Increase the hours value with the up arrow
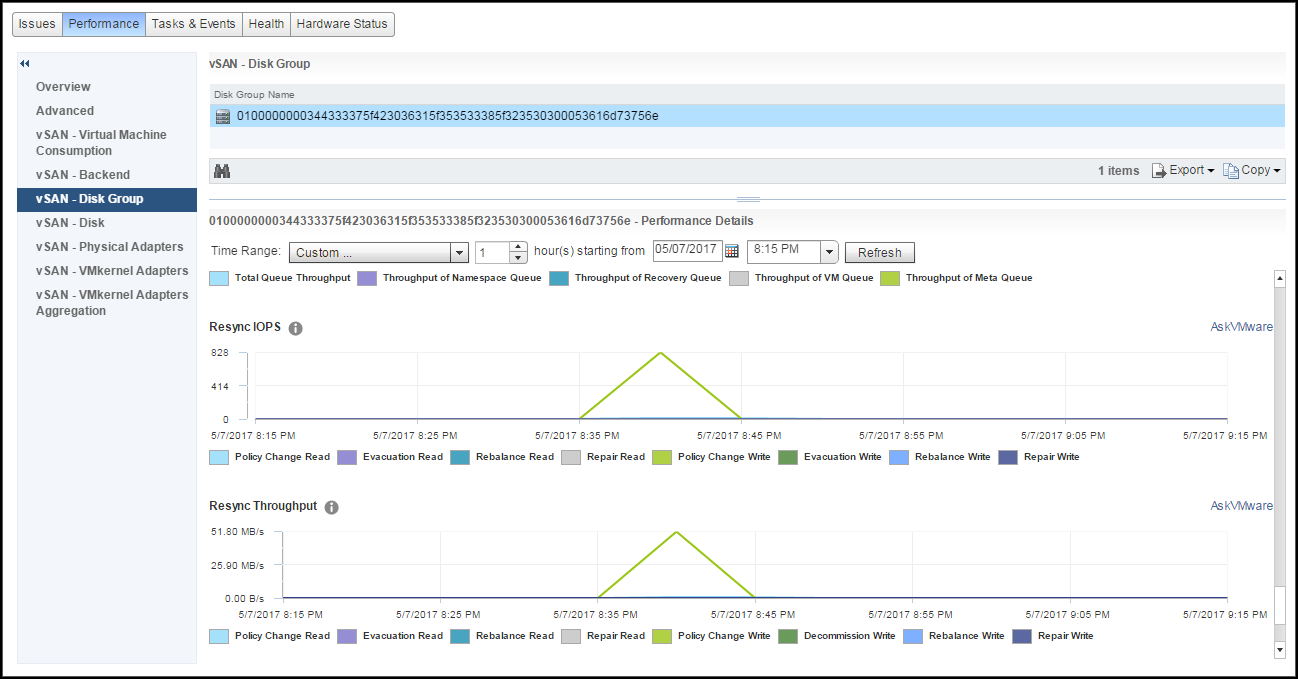The height and width of the screenshot is (679, 1298). coord(519,247)
